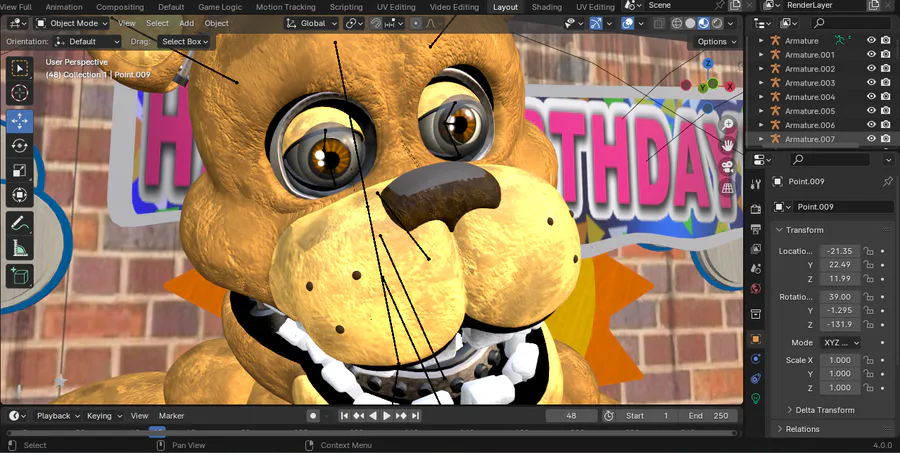Select the Measure tool

20,248
